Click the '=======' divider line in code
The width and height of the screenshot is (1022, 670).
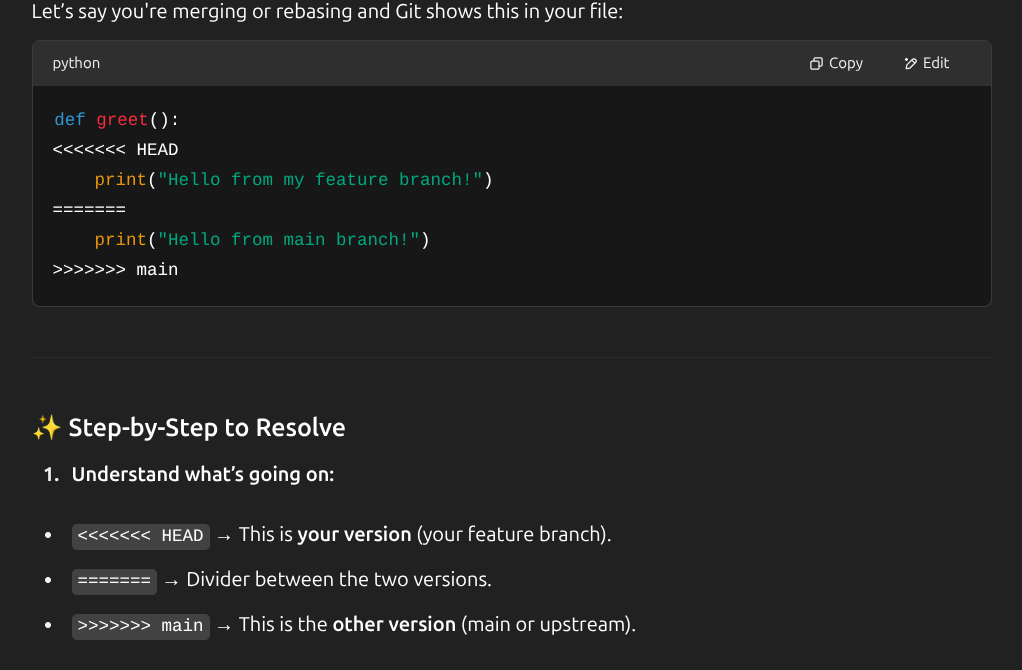click(89, 210)
